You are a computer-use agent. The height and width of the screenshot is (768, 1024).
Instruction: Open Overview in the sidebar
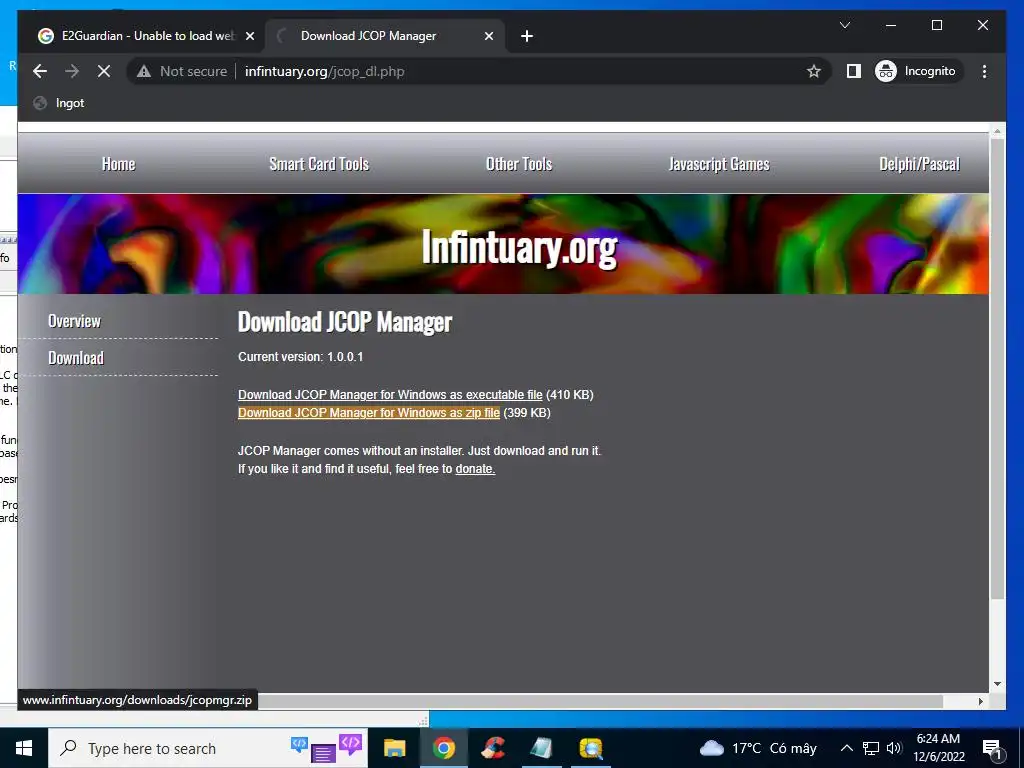click(74, 321)
